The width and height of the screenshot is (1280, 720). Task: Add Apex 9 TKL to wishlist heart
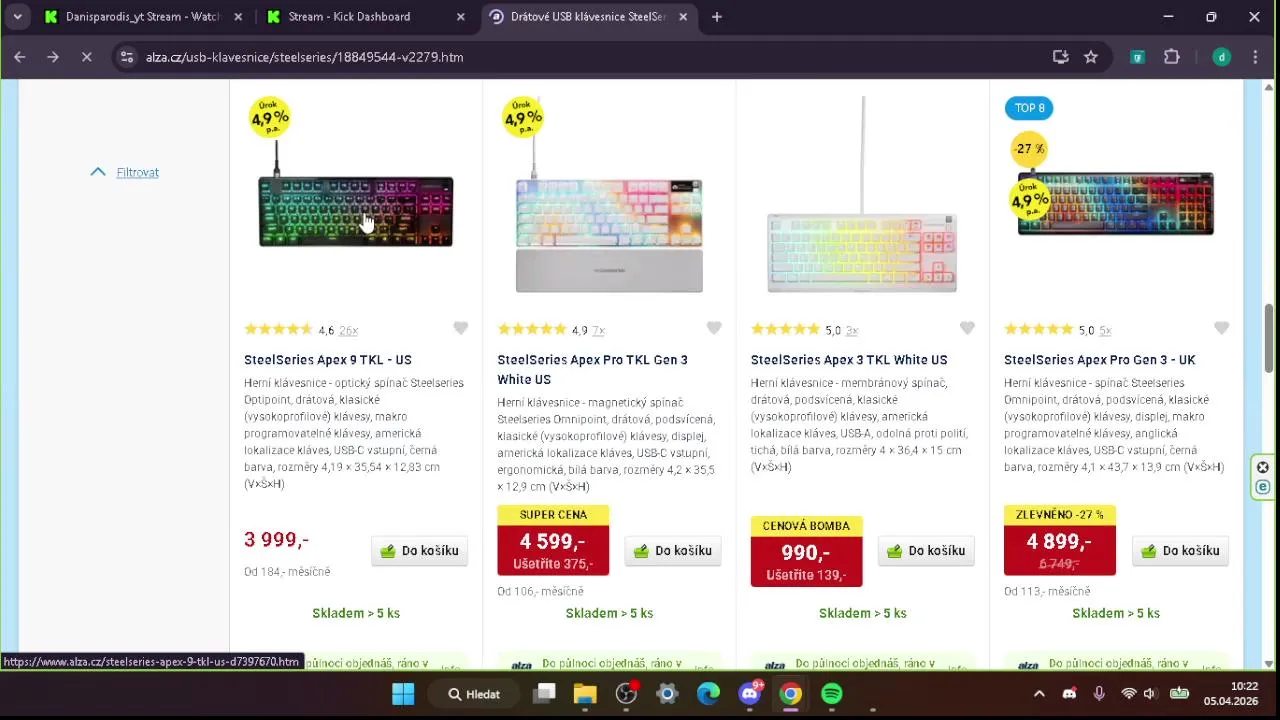point(460,329)
